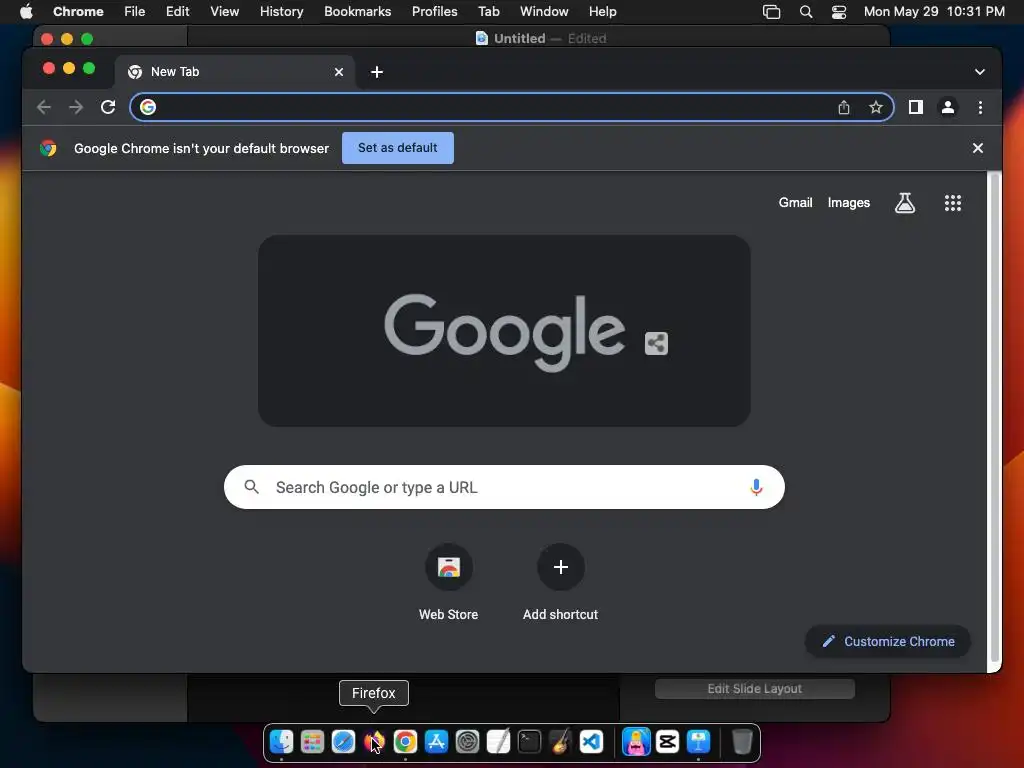
Task: Open the Edit menu
Action: pos(178,12)
